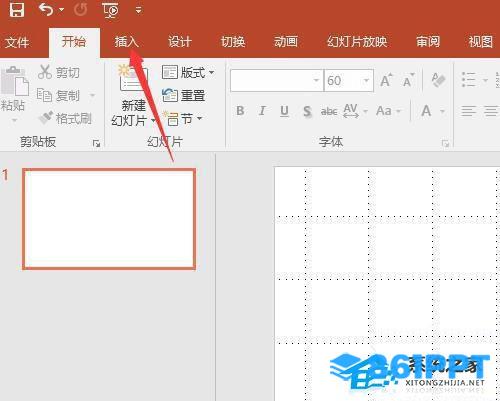
Task: Click the Save icon in quick access toolbar
Action: tap(17, 9)
